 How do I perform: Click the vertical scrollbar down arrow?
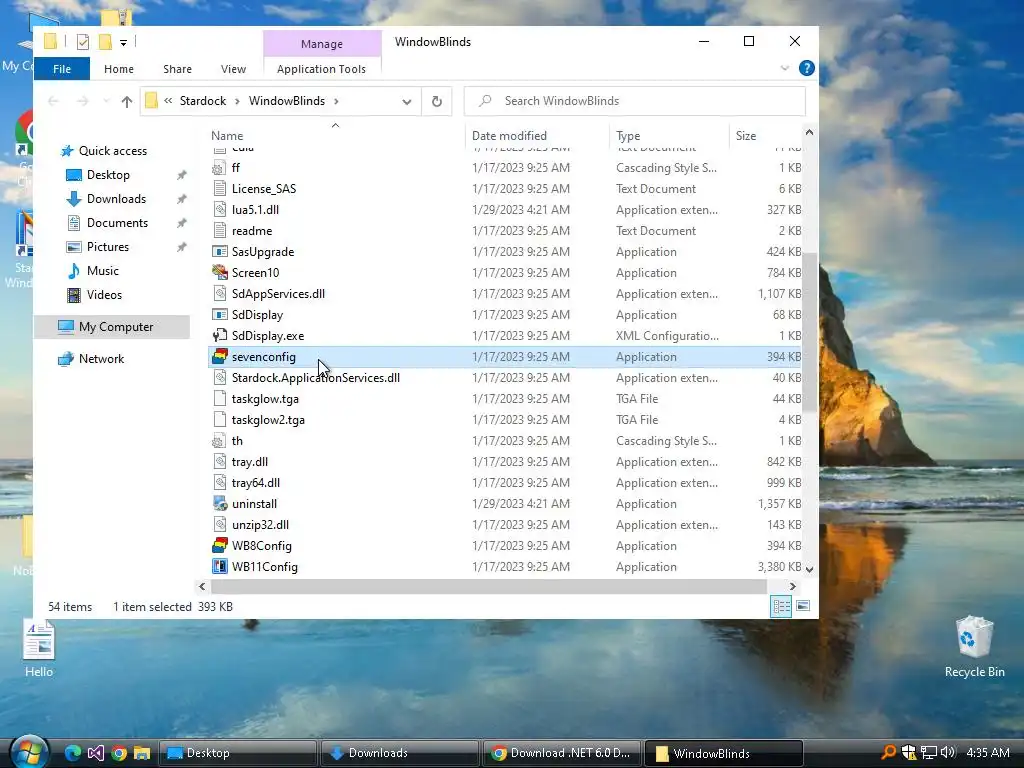[810, 569]
